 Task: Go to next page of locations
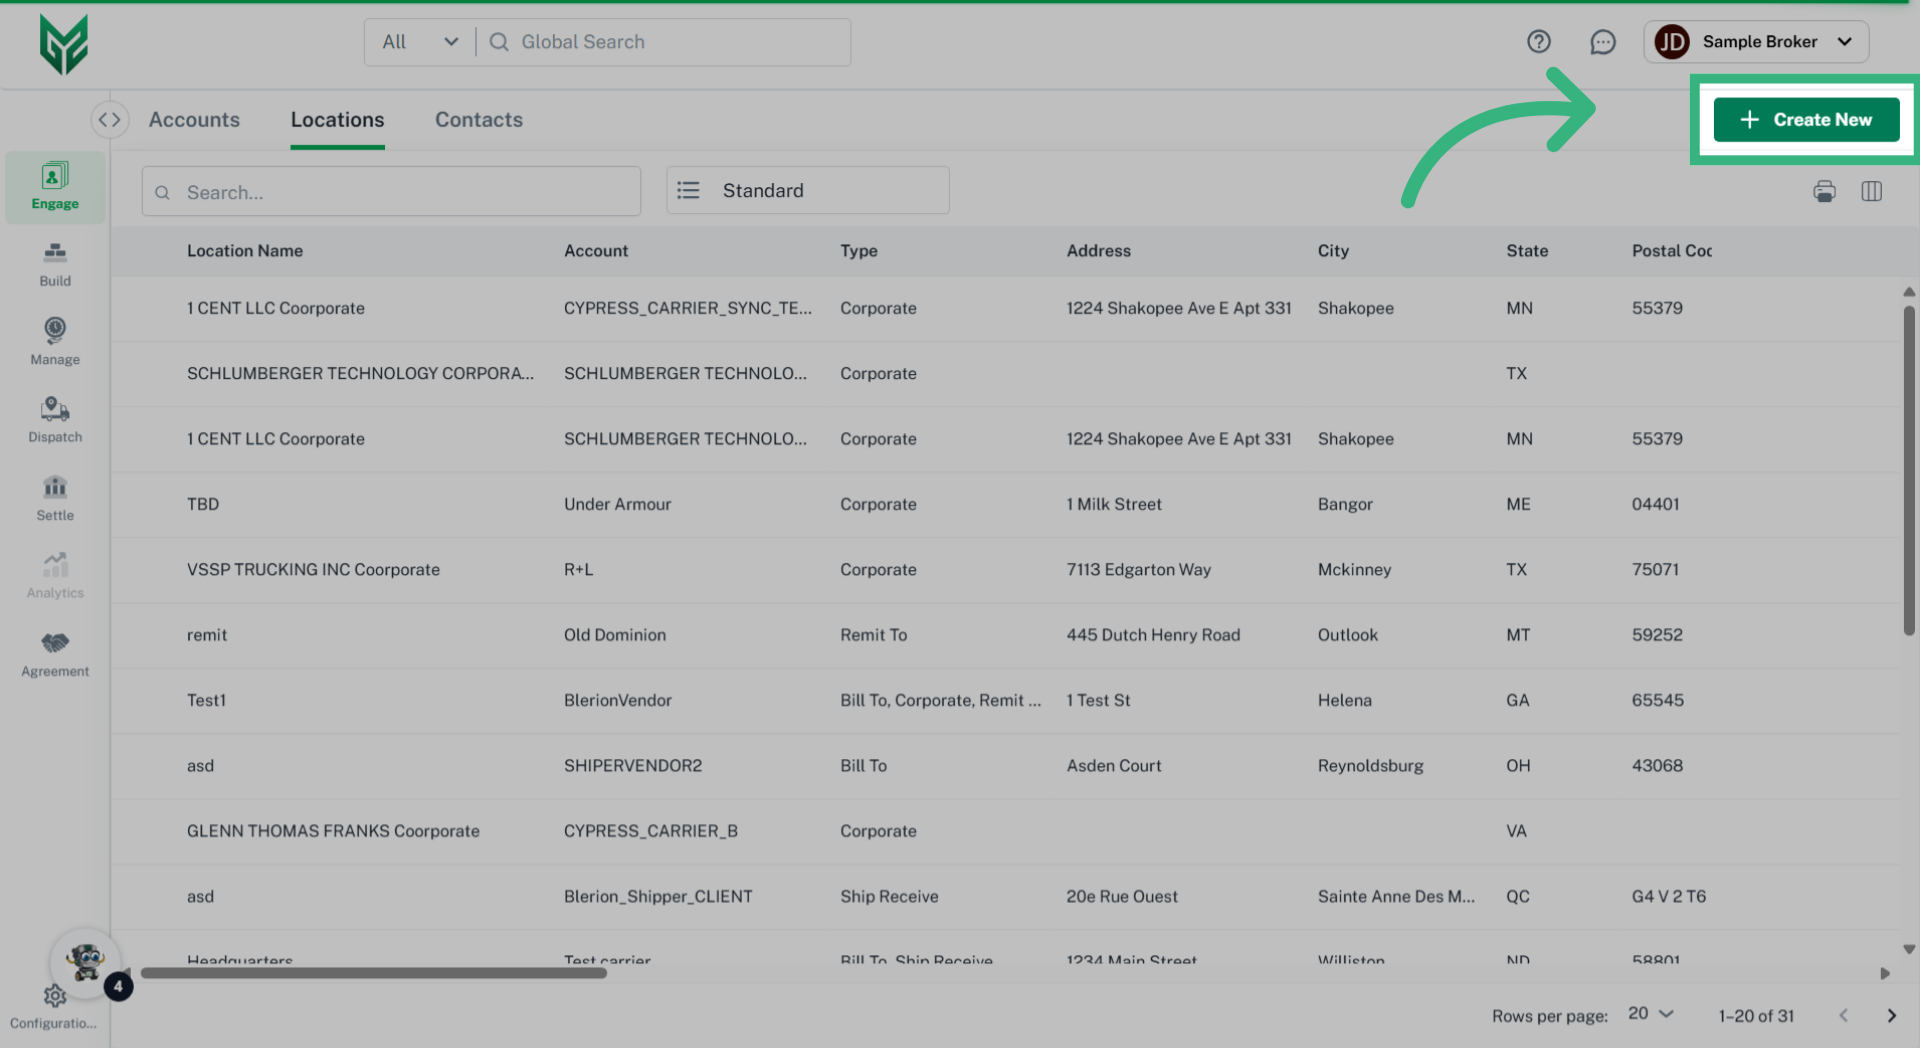tap(1891, 1016)
